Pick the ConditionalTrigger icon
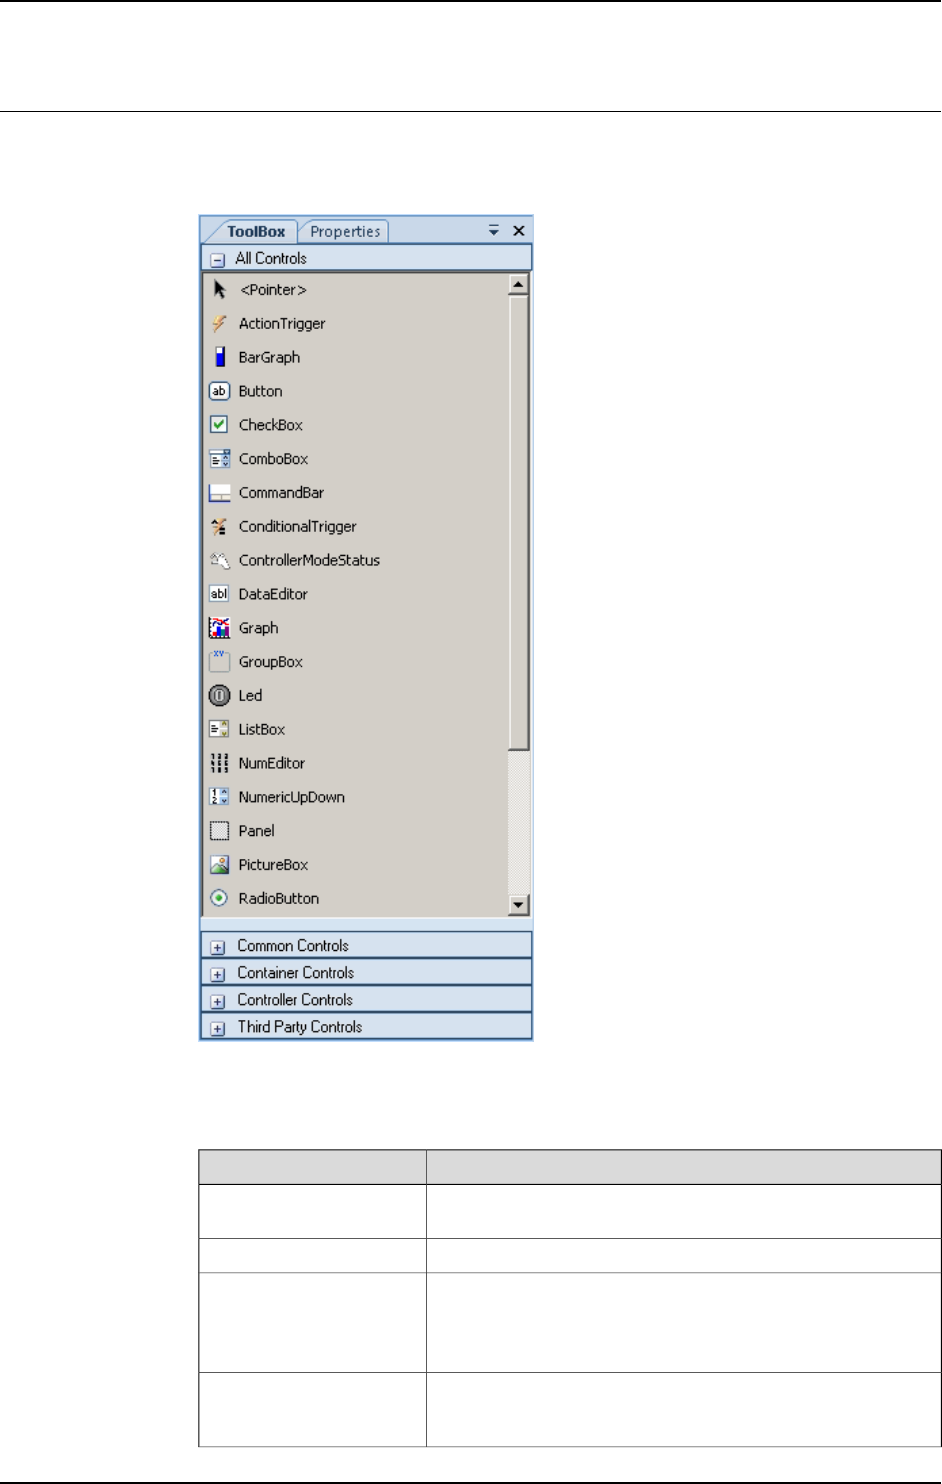This screenshot has width=942, height=1484. 219,527
